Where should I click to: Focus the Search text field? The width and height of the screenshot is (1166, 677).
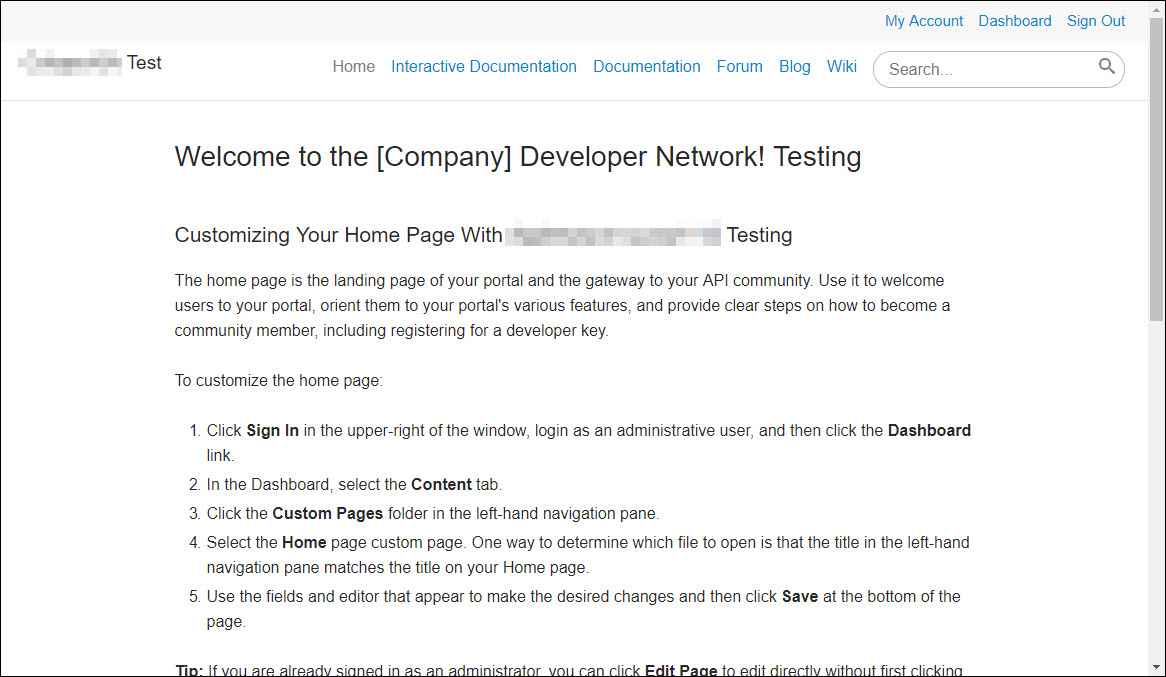[x=985, y=70]
